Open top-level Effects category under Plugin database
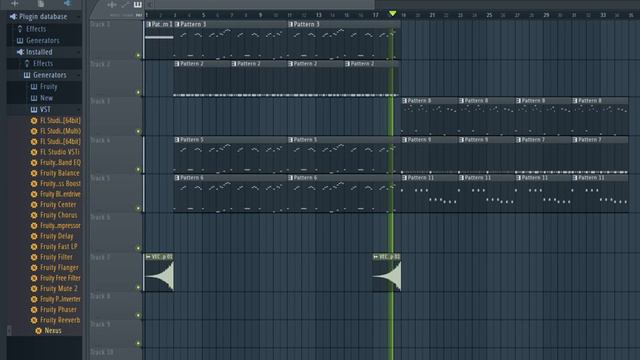Viewport: 640px width, 360px height. (36, 29)
